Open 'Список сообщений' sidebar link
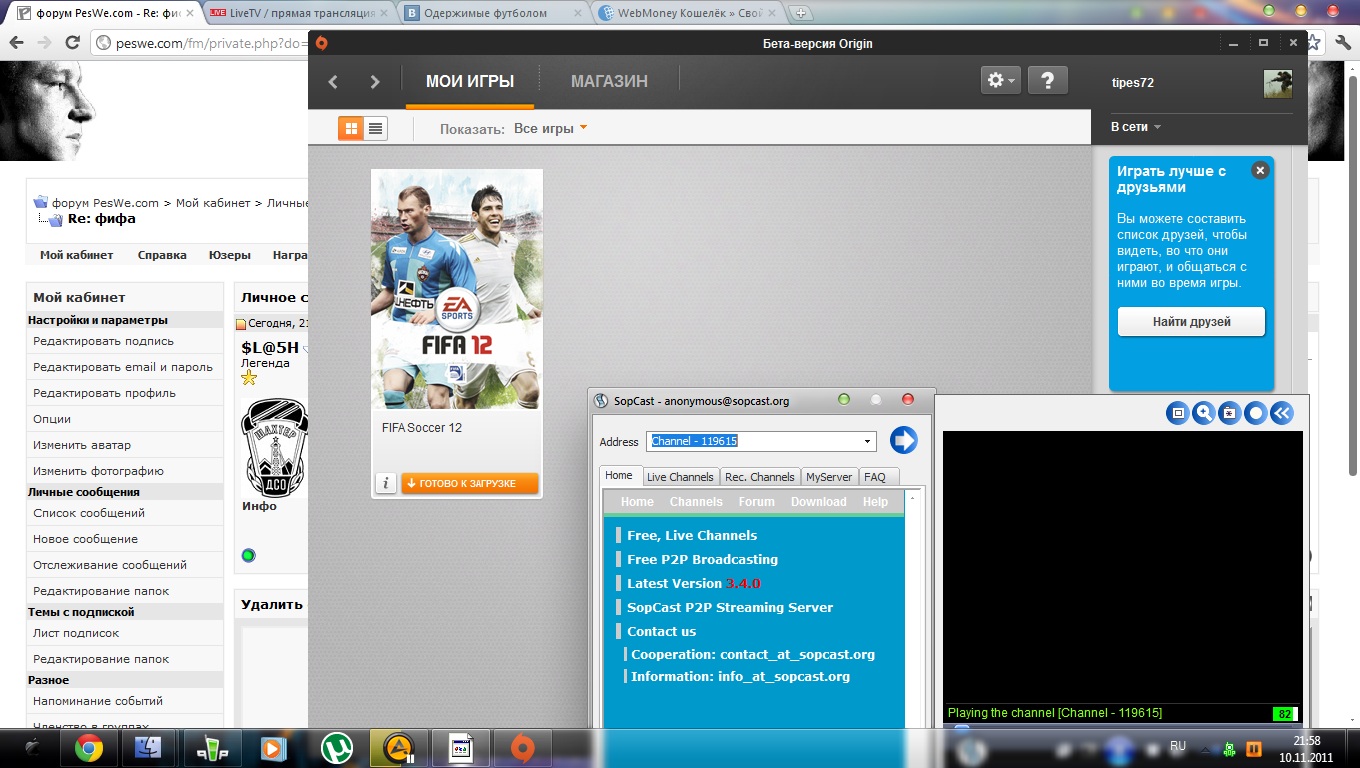 pyautogui.click(x=89, y=513)
